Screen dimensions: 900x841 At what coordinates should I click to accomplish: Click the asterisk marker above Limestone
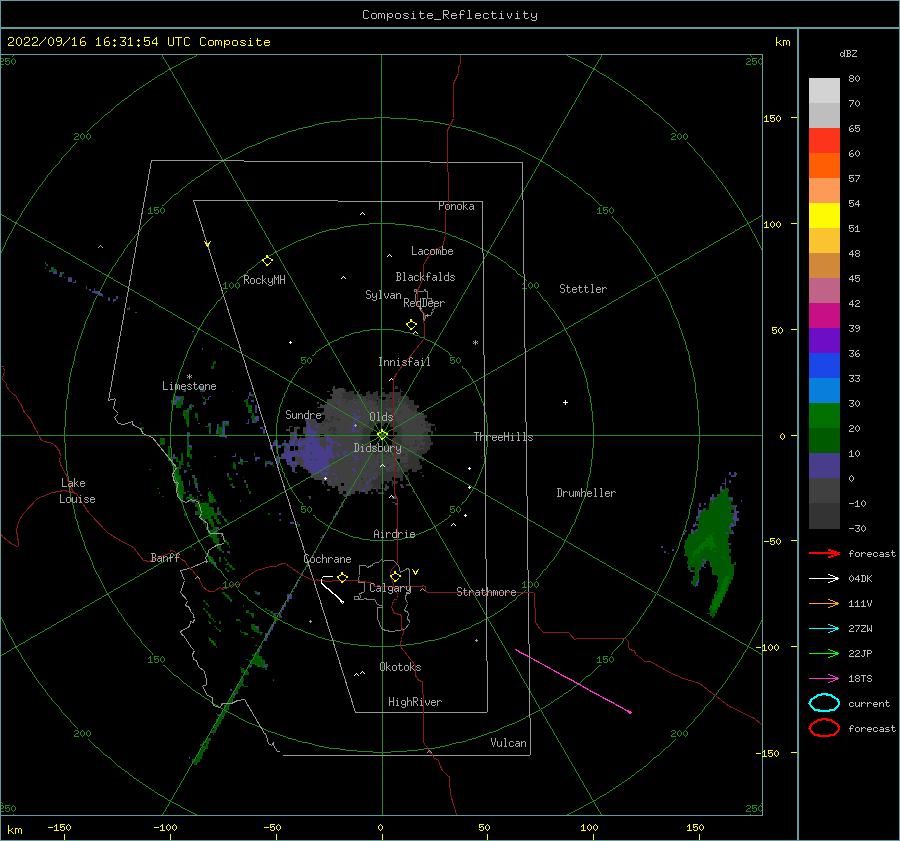pyautogui.click(x=189, y=377)
